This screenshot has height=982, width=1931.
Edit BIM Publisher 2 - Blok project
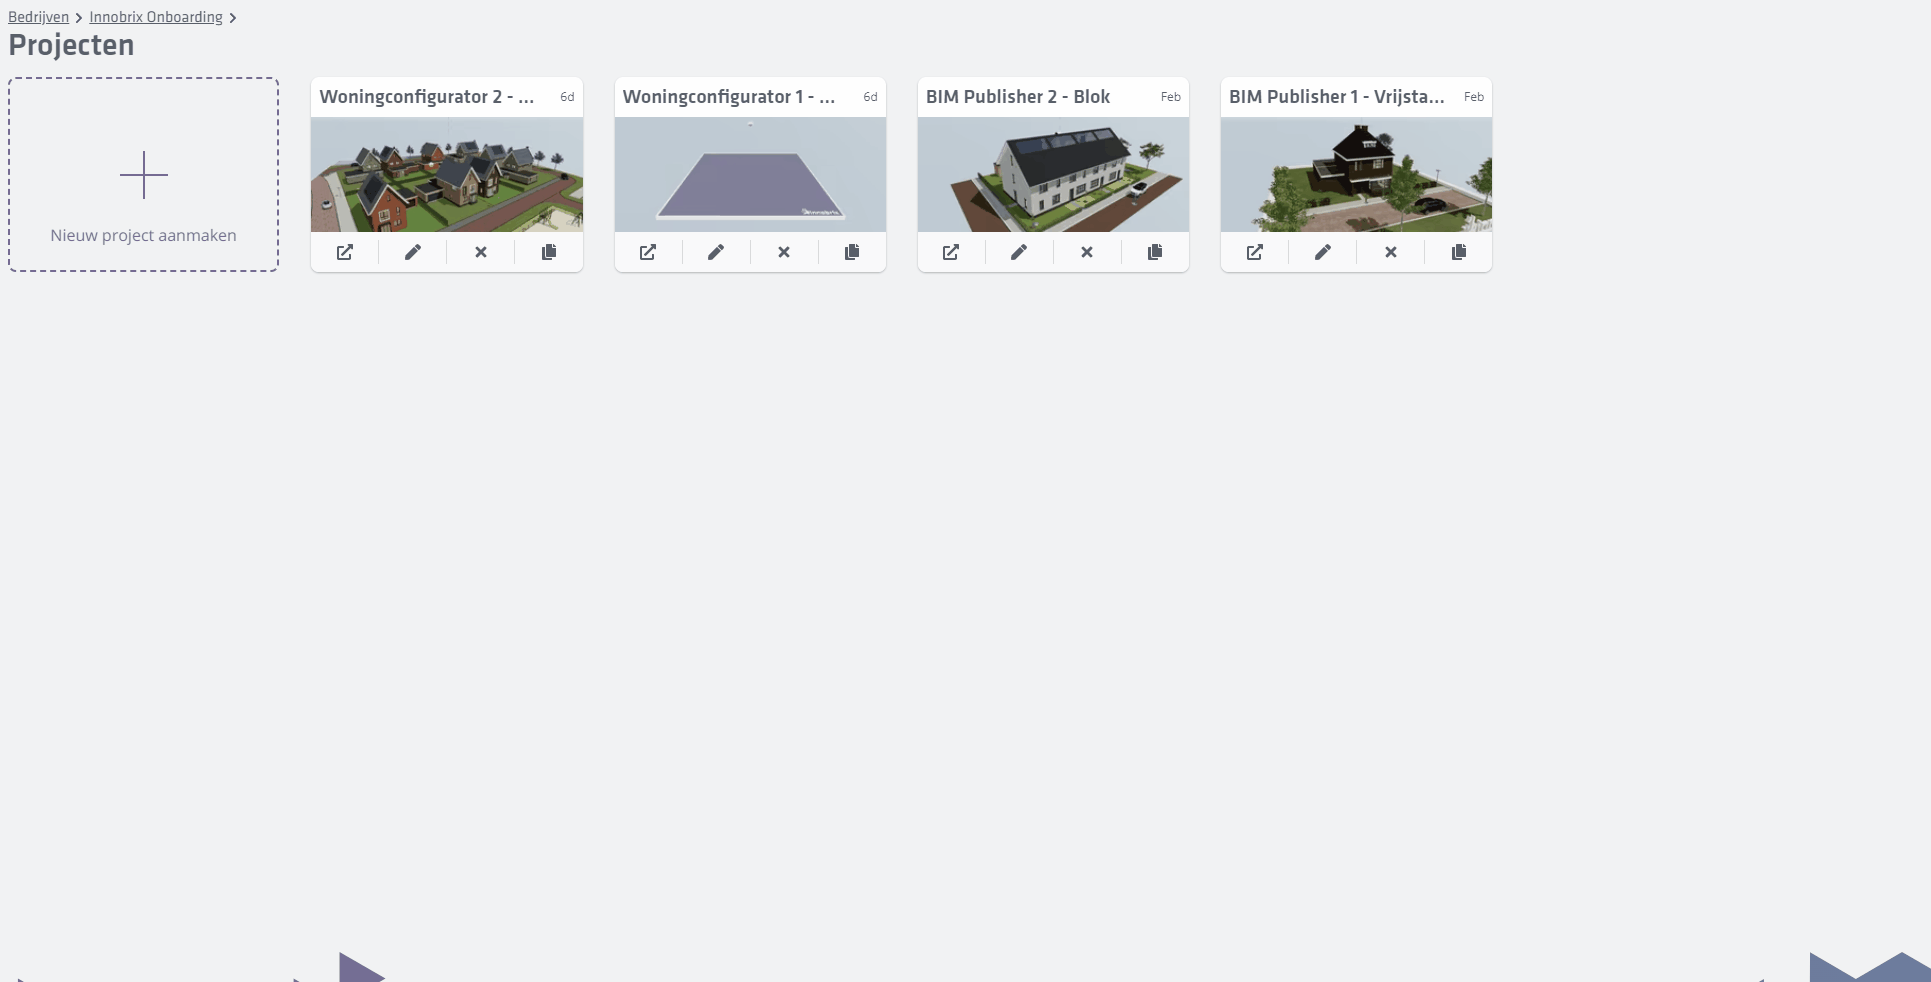click(1019, 252)
